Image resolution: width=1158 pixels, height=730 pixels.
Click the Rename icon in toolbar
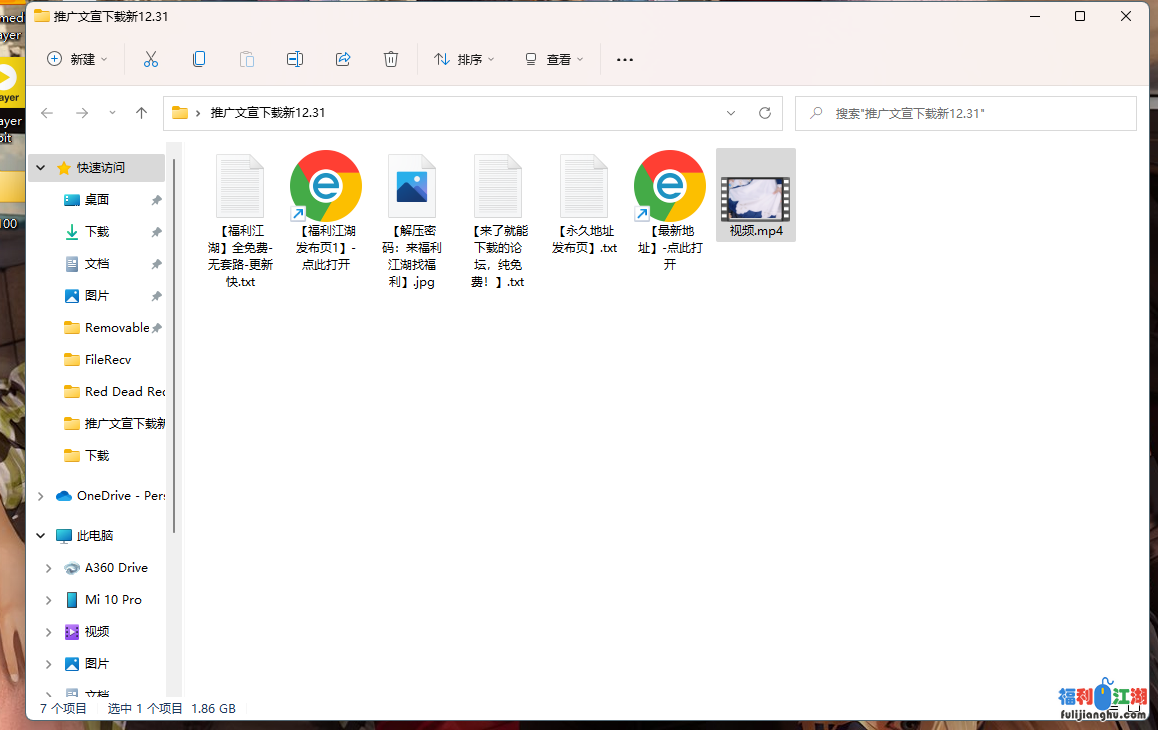(295, 60)
